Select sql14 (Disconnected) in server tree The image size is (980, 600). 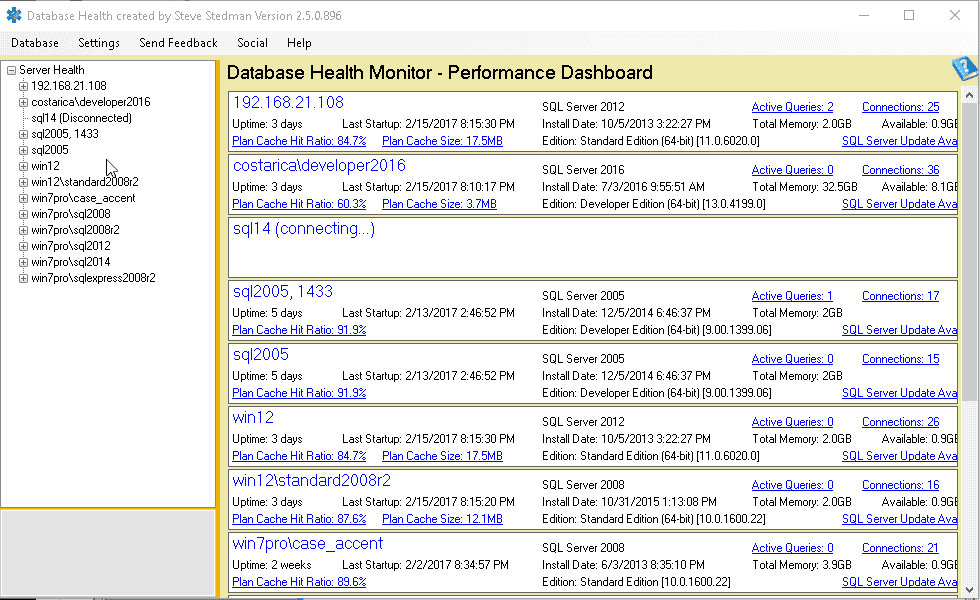tap(81, 118)
